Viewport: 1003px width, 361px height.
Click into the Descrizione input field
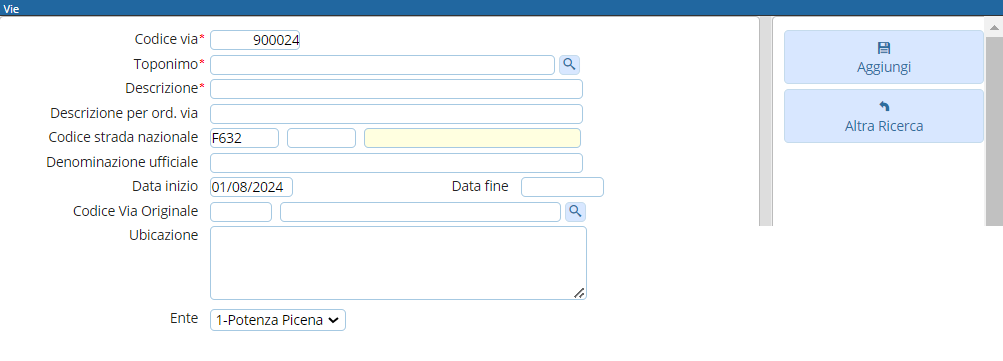coord(397,89)
